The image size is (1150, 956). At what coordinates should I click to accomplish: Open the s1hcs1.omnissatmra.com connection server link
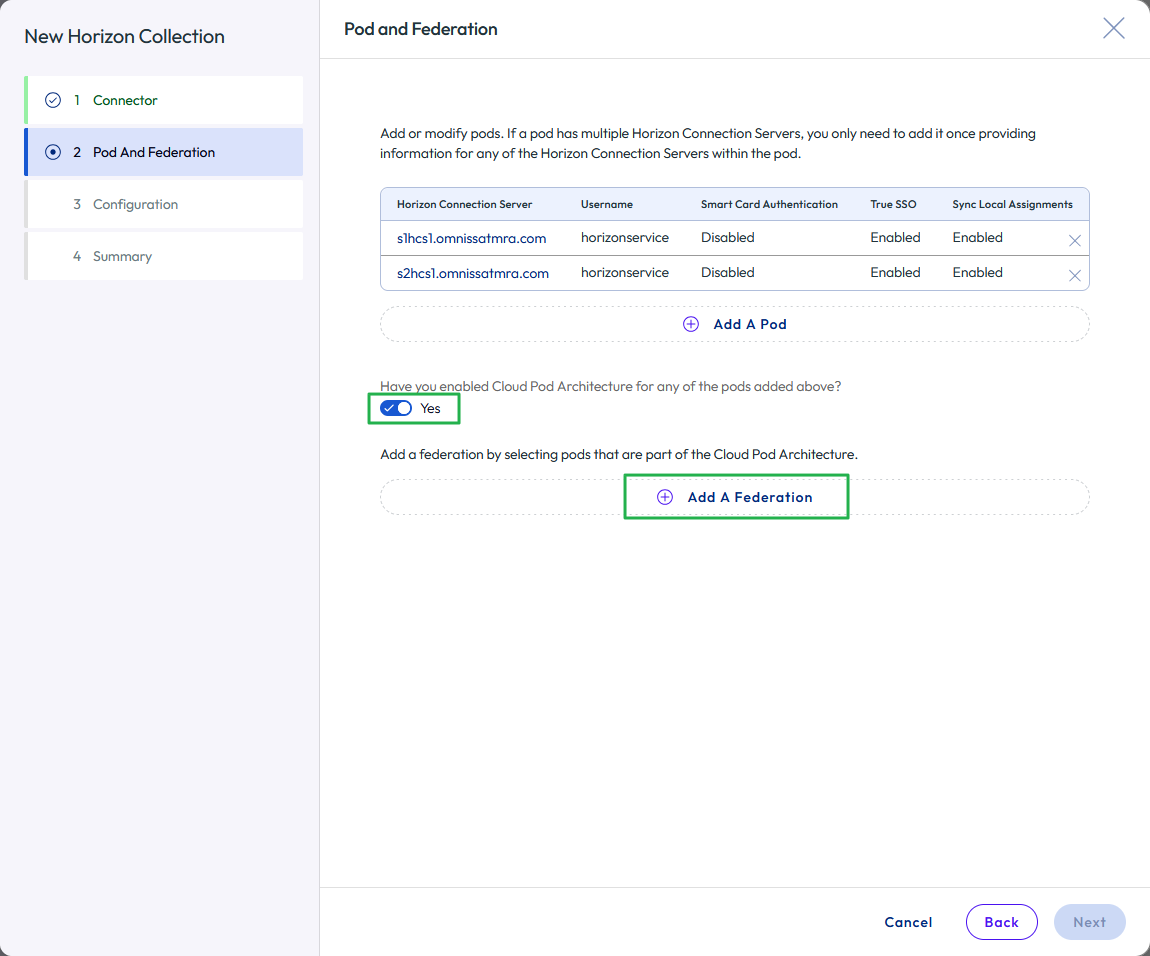[471, 238]
